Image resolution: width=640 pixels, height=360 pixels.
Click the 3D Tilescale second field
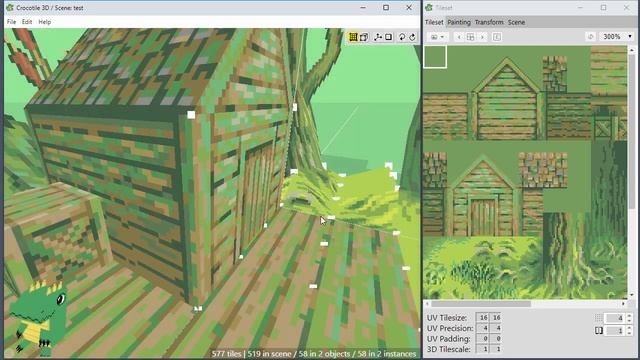click(496, 349)
